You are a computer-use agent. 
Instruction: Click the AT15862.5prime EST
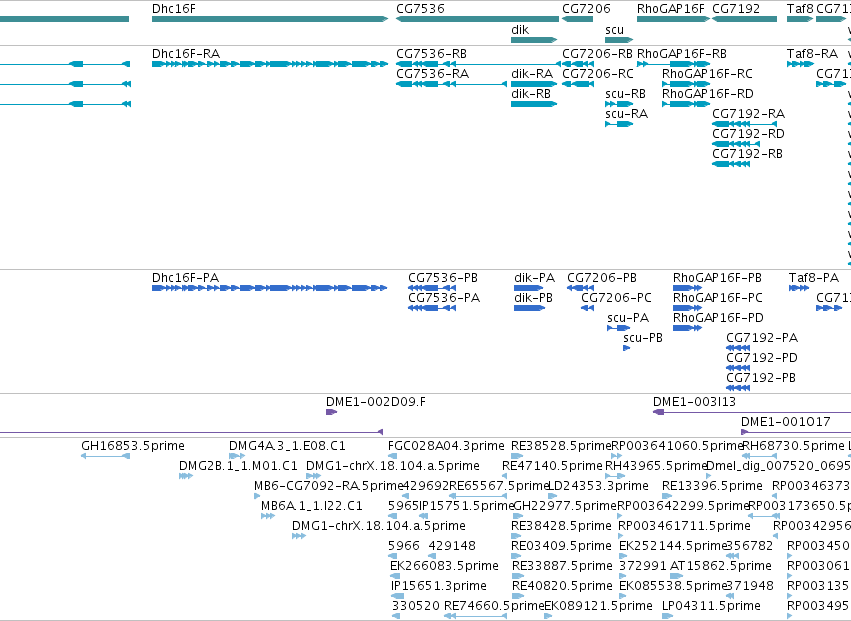(x=677, y=577)
